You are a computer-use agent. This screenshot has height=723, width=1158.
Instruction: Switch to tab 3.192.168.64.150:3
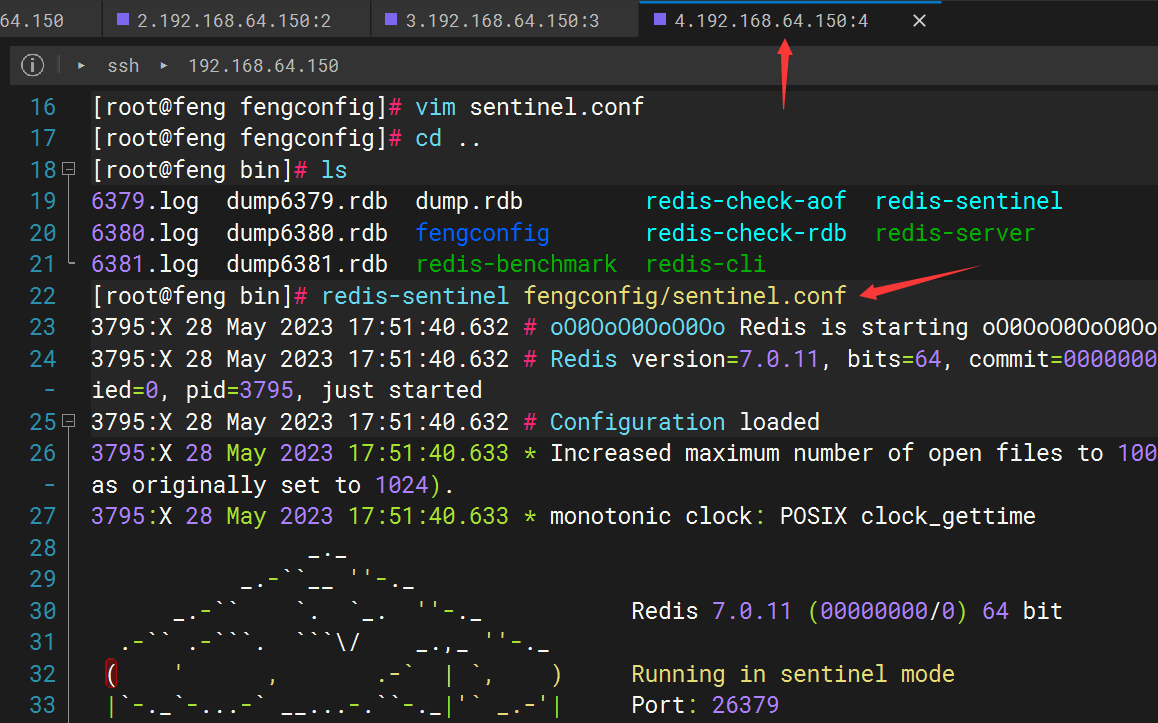click(x=504, y=20)
